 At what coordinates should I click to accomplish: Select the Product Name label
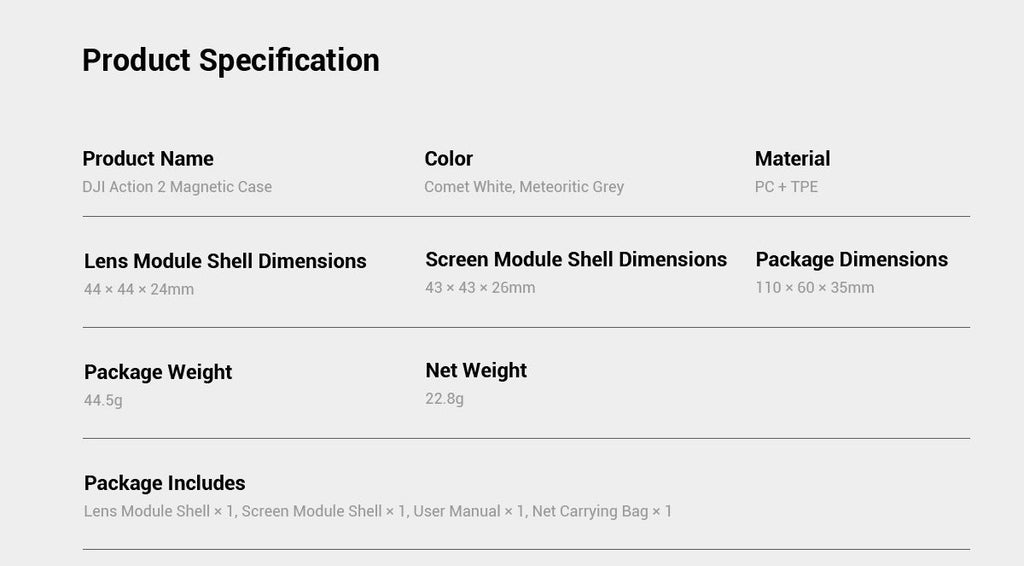(148, 159)
